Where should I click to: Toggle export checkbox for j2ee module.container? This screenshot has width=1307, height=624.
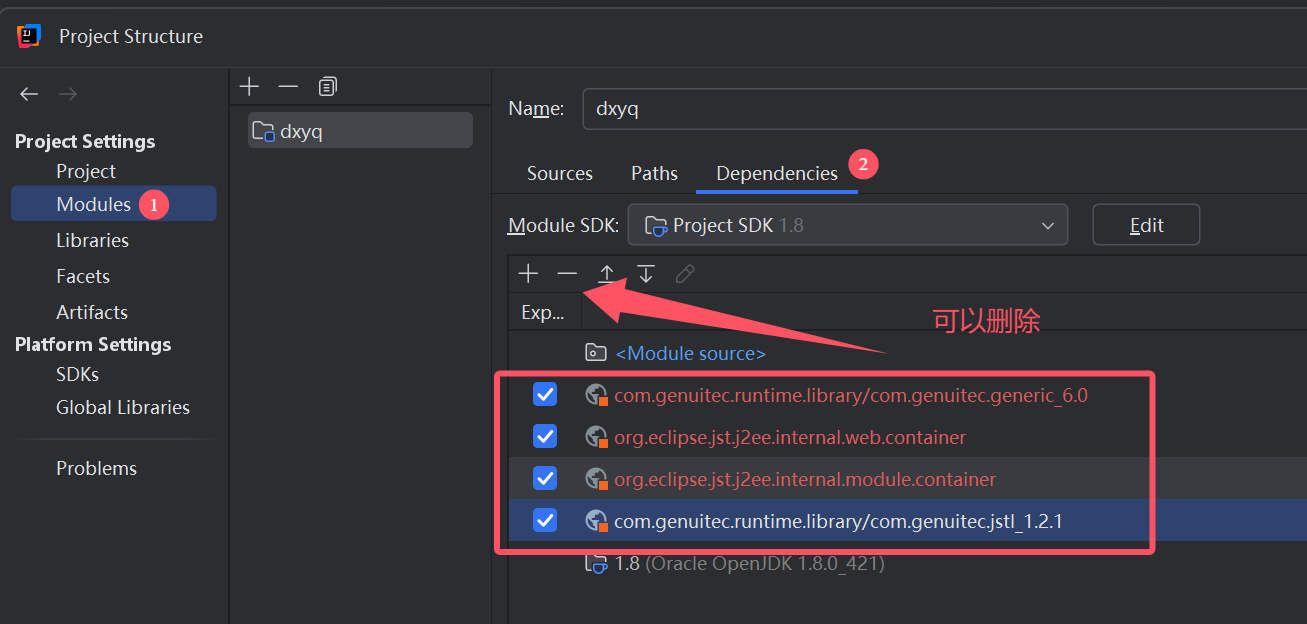545,479
